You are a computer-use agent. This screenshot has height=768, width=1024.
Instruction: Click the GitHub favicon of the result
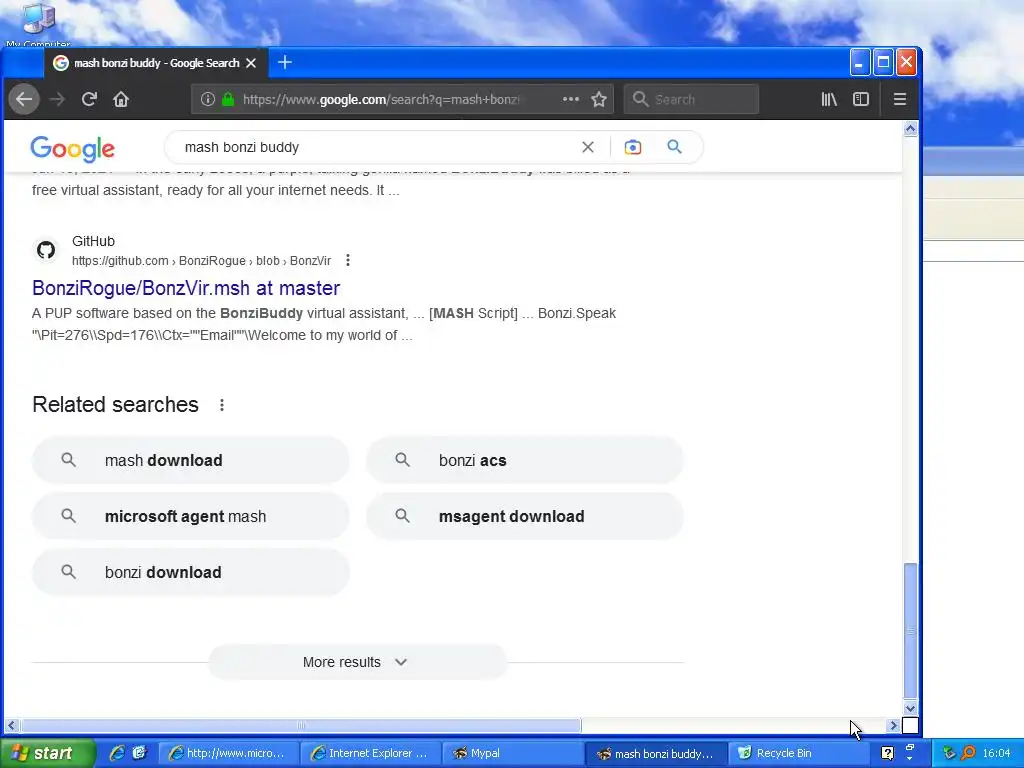[46, 250]
